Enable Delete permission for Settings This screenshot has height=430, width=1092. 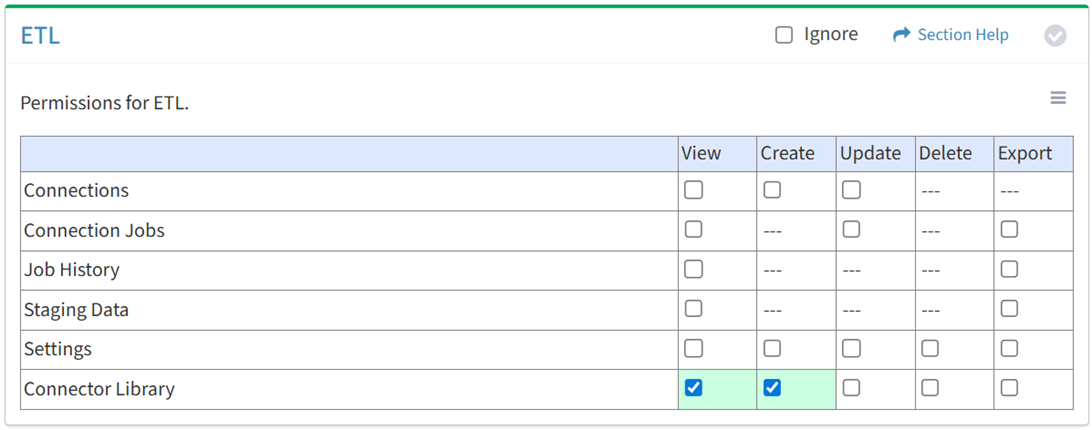pyautogui.click(x=930, y=349)
